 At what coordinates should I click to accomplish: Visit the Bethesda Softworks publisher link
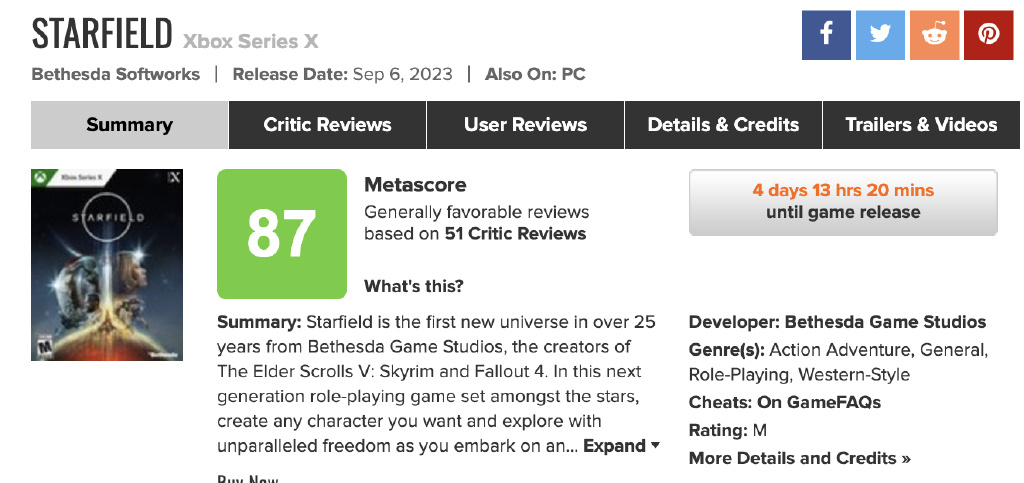[116, 74]
